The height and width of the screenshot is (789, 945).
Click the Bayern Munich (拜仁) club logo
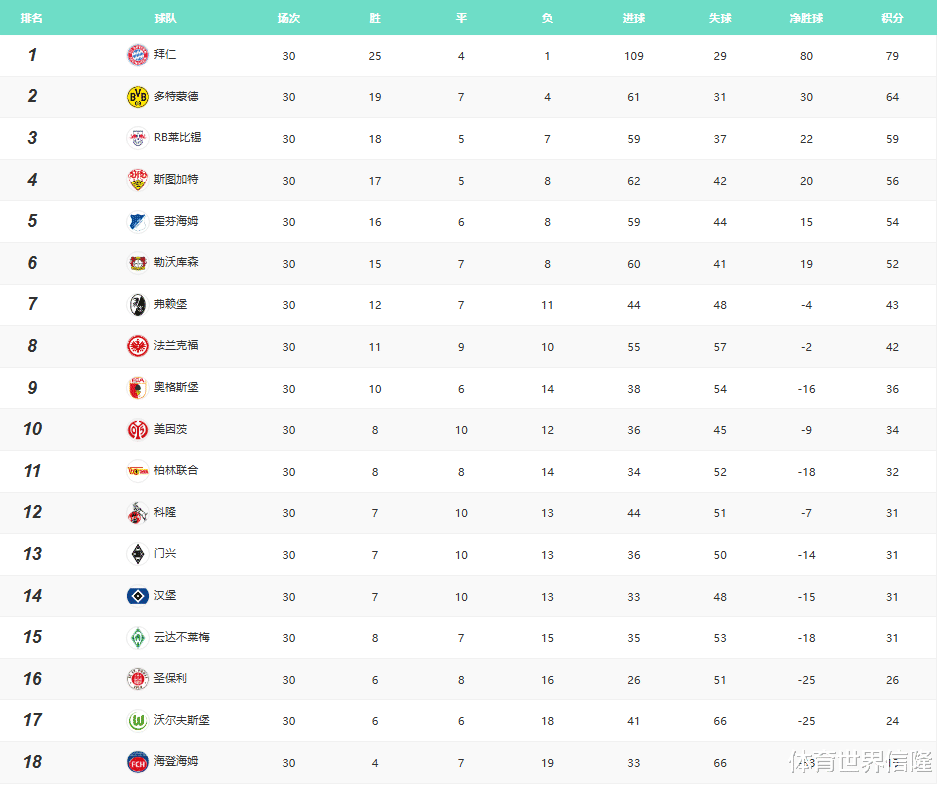point(137,55)
